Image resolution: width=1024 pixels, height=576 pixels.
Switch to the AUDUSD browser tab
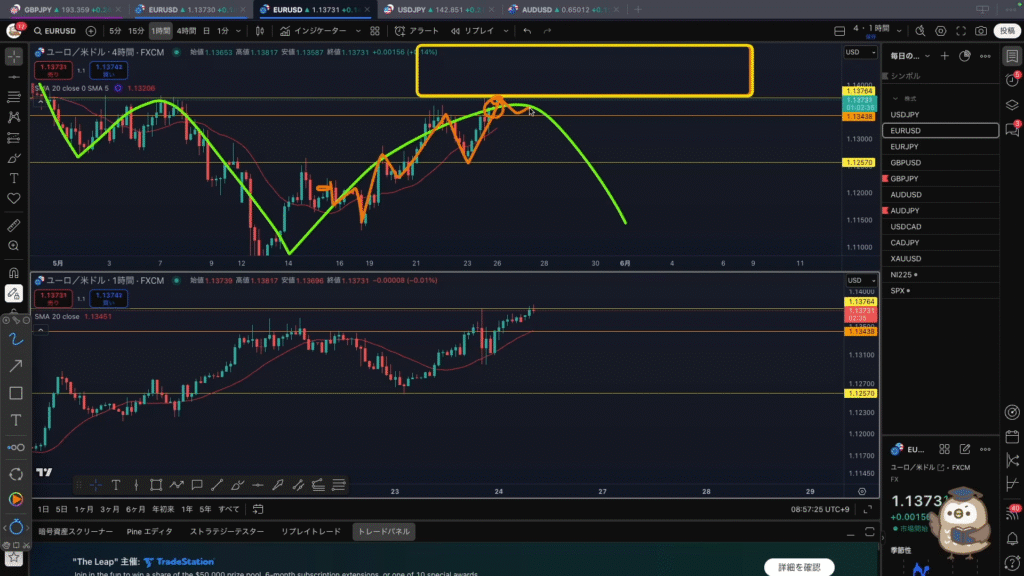click(x=563, y=10)
